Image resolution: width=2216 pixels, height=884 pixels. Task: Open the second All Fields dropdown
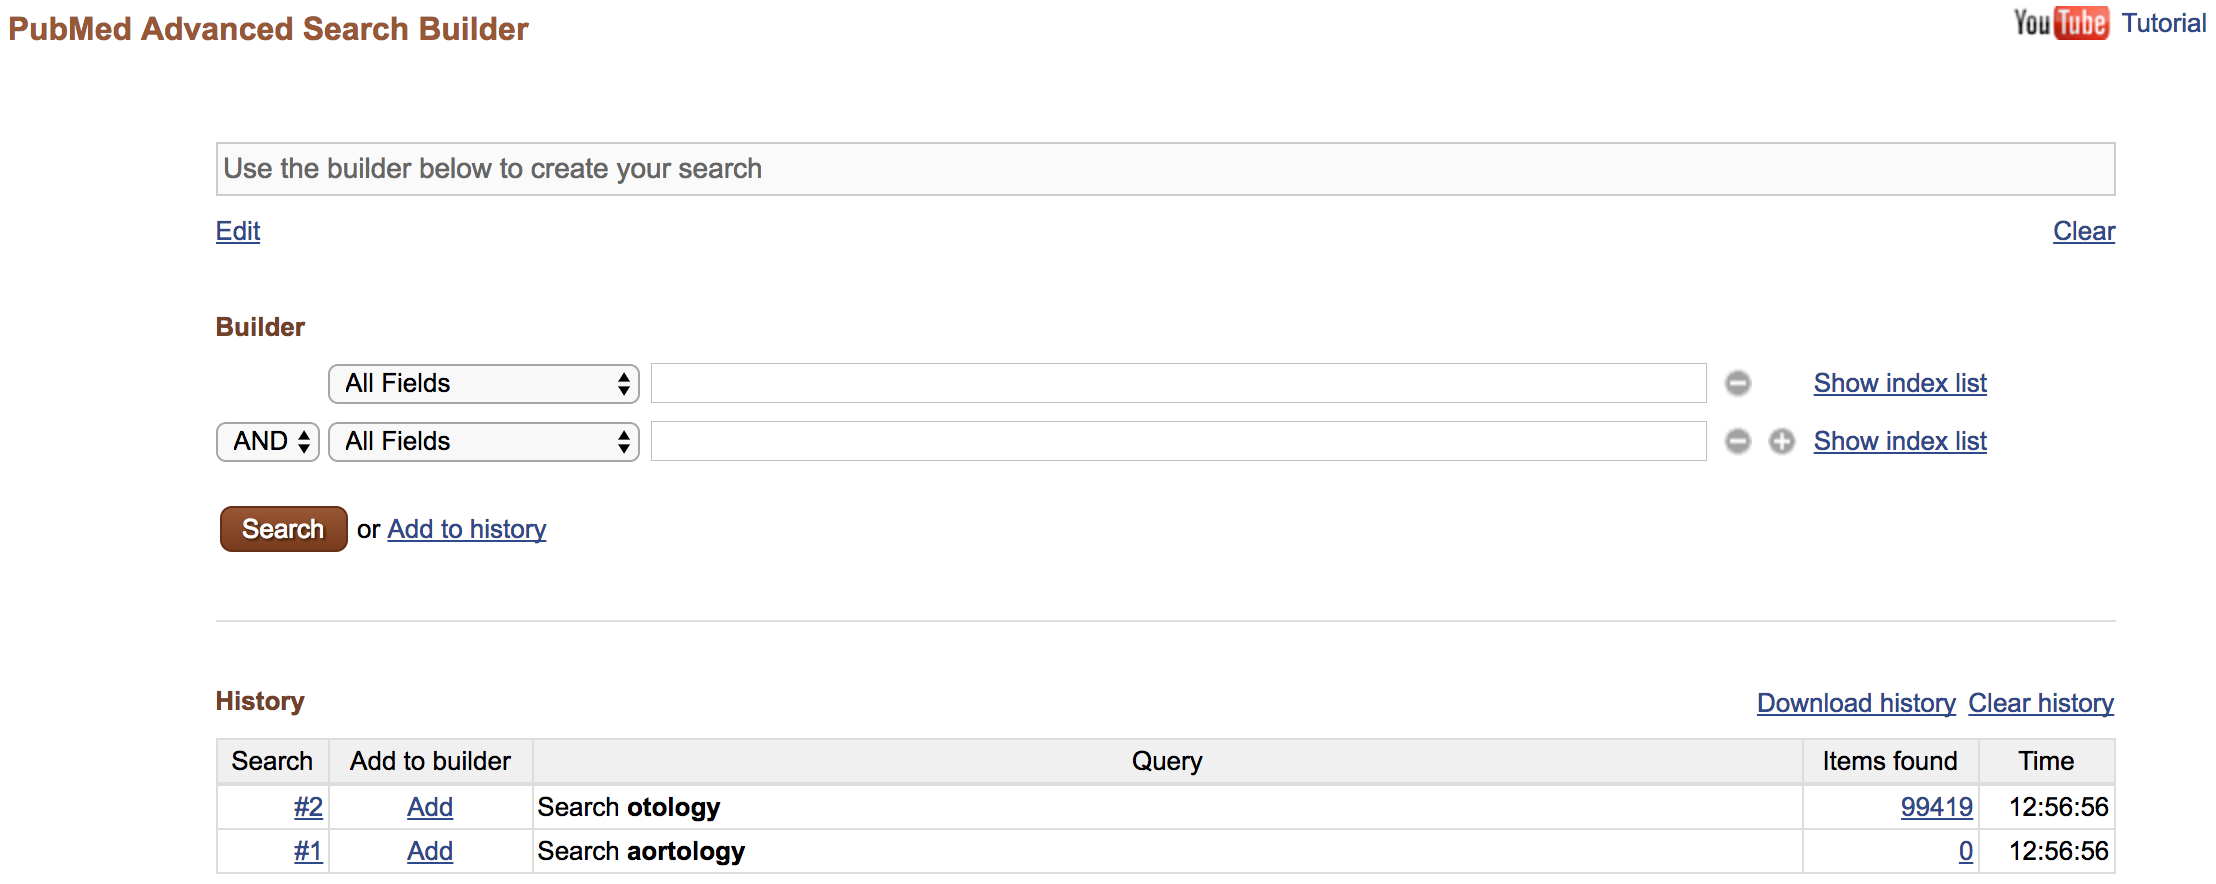tap(483, 441)
